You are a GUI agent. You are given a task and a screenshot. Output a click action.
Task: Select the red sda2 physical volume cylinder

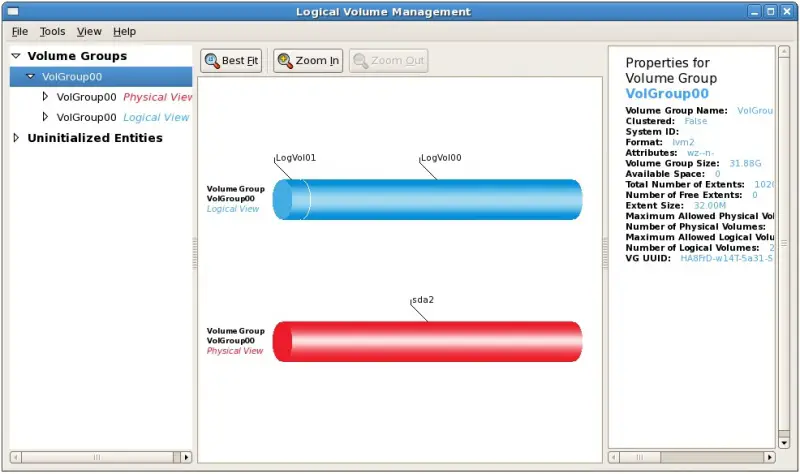[x=430, y=341]
